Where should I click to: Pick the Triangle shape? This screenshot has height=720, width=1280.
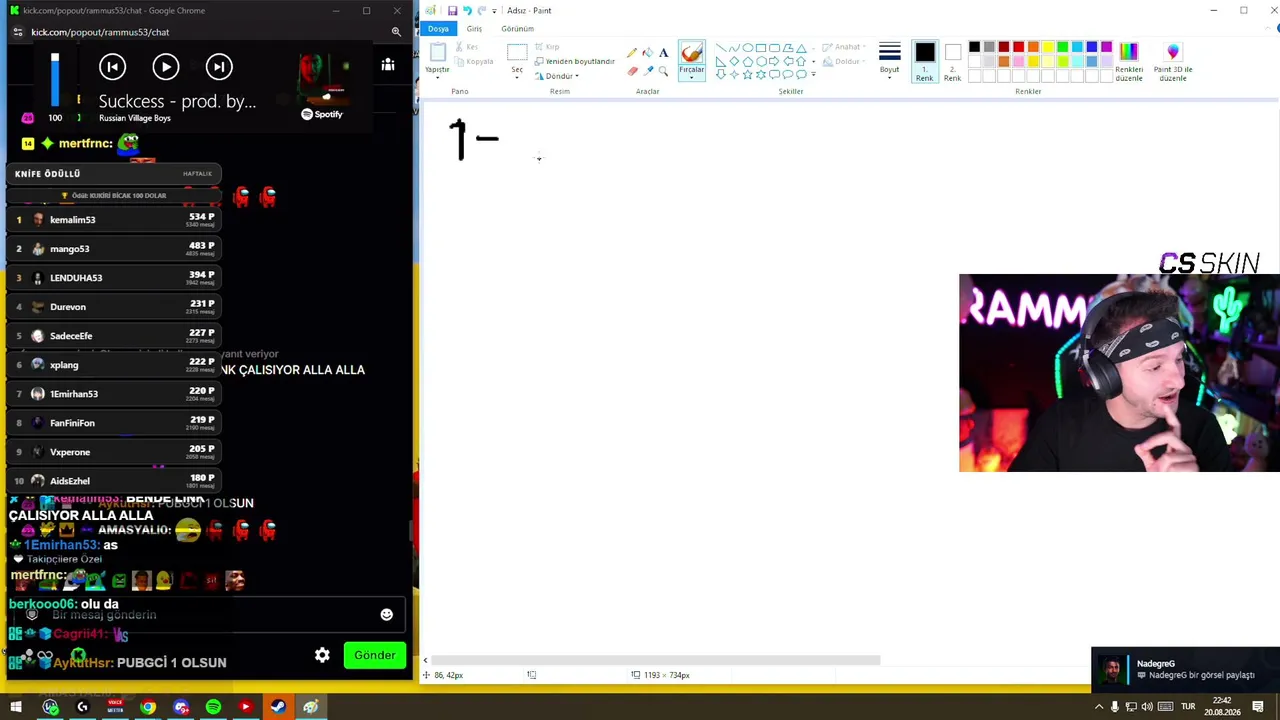pos(801,48)
